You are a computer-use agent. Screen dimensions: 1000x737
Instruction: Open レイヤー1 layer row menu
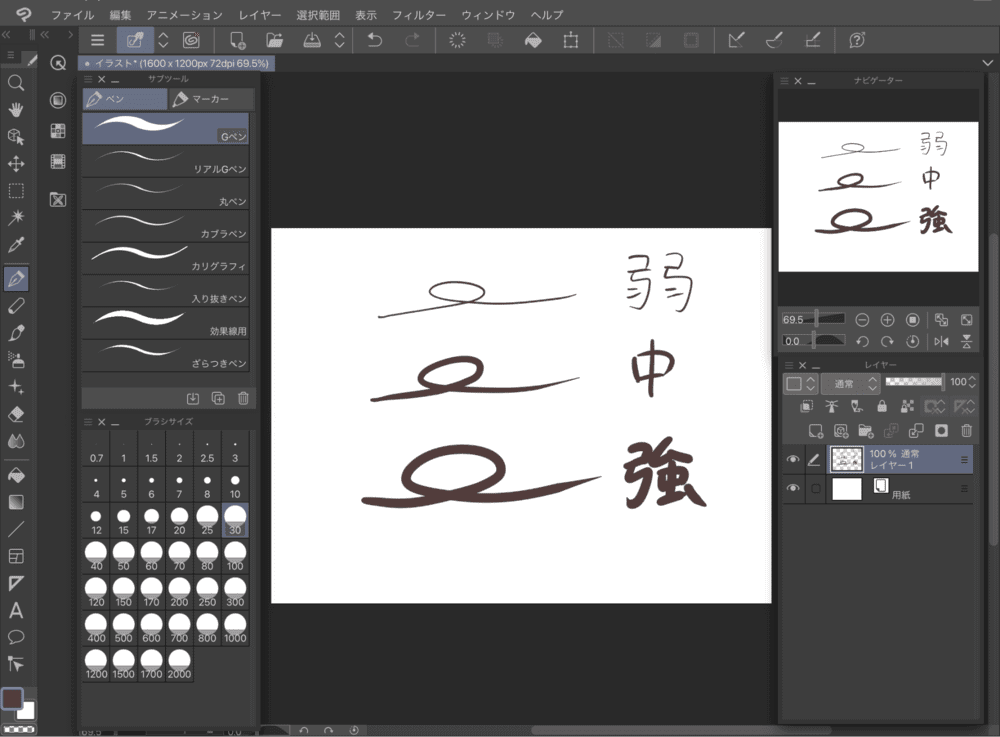coord(964,460)
